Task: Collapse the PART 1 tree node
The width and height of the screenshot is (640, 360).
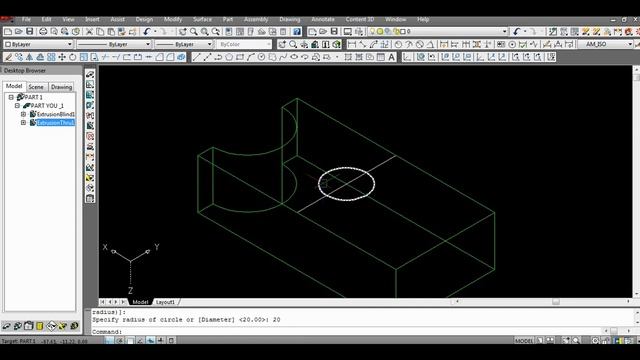Action: coord(11,97)
